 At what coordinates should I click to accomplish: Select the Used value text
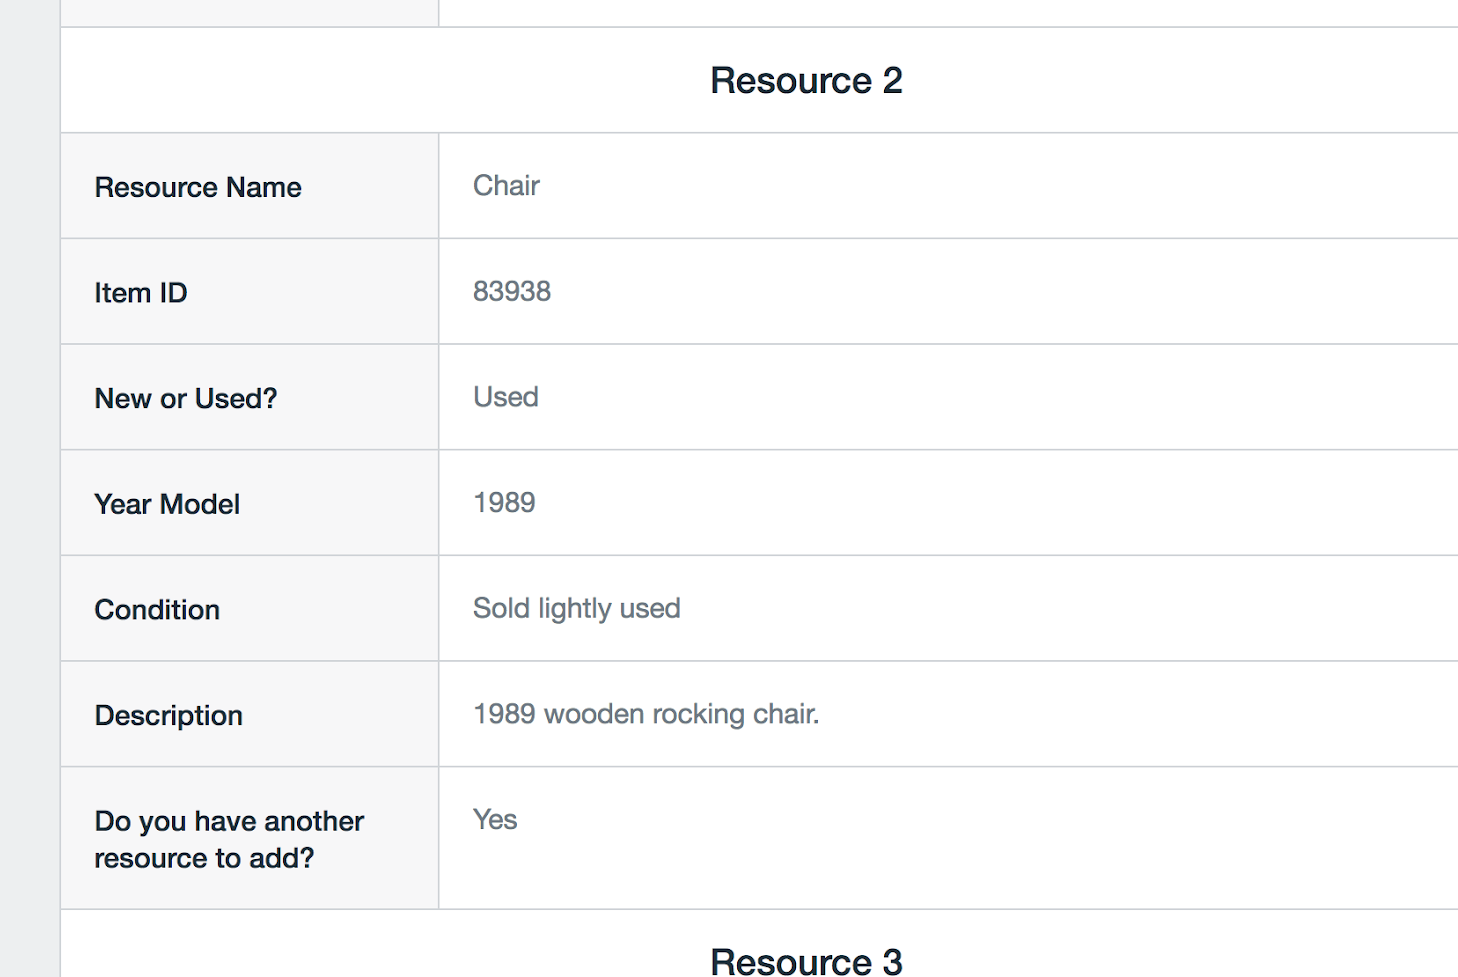(506, 397)
